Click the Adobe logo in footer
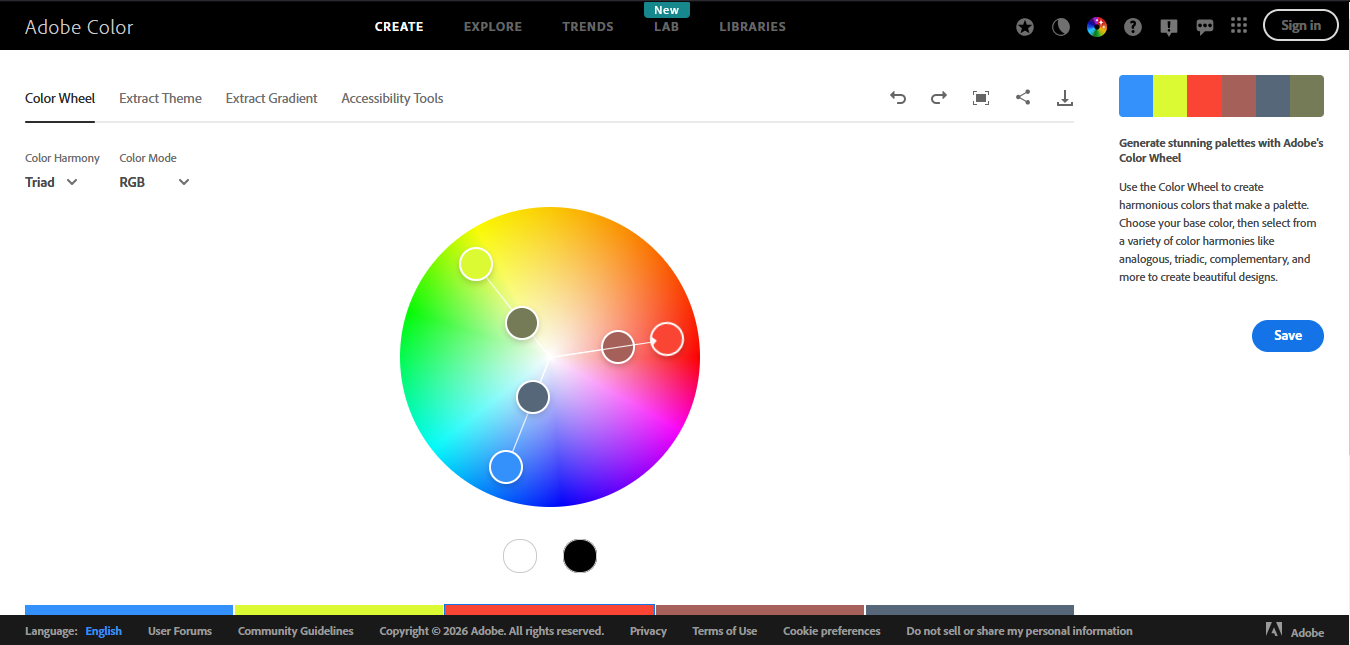This screenshot has height=645, width=1350. 1295,631
